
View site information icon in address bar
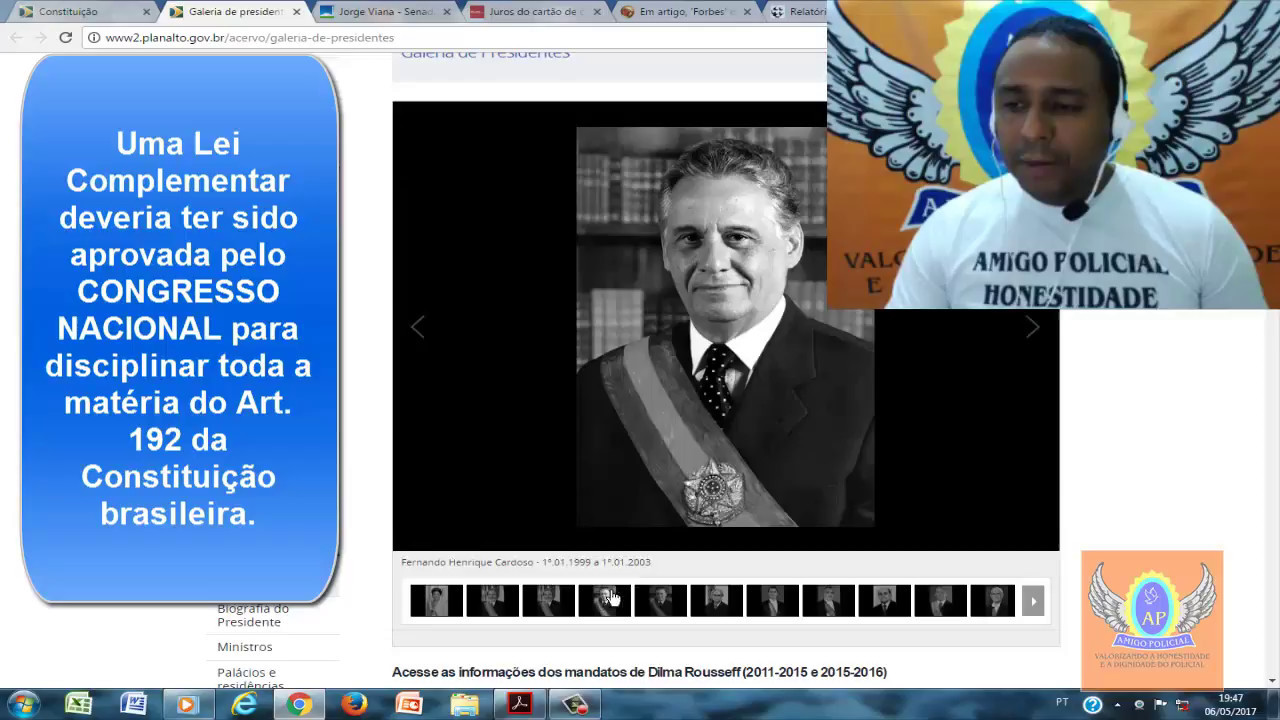pos(93,38)
